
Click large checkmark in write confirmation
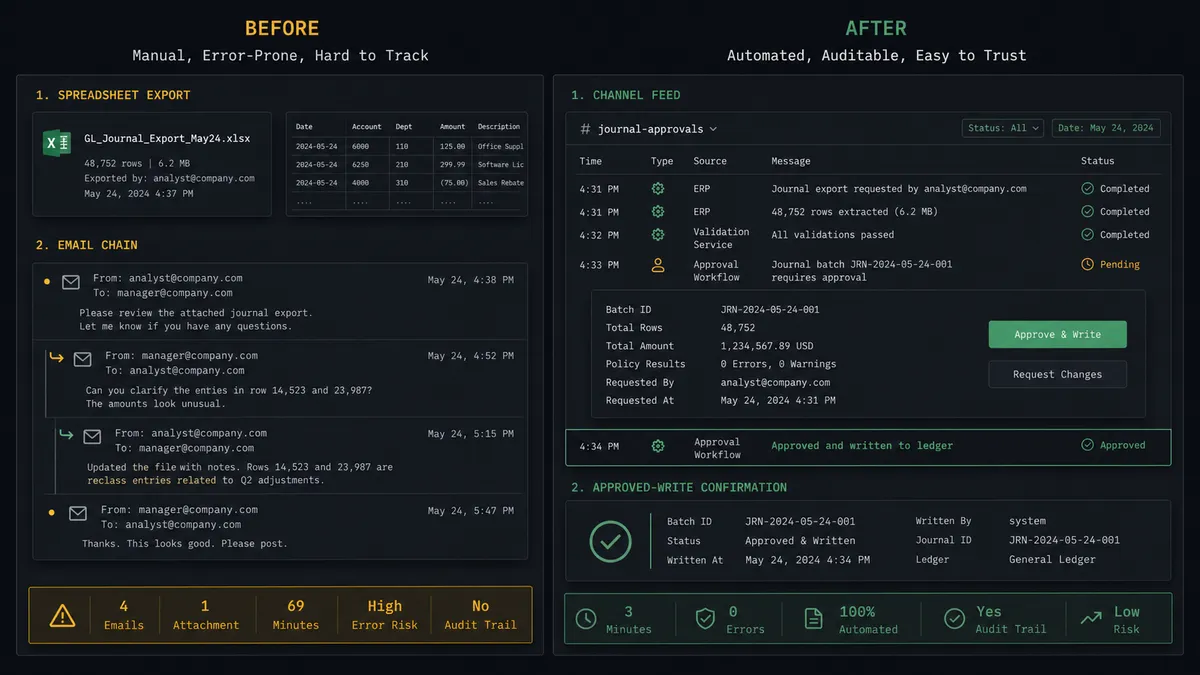tap(610, 541)
